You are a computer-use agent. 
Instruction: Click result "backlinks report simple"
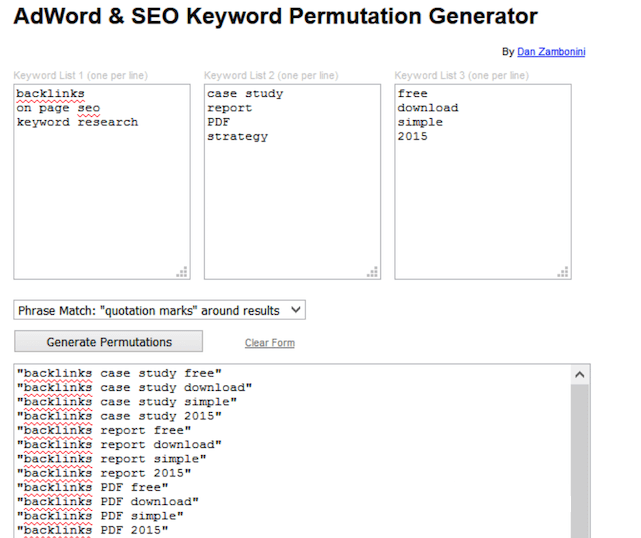(111, 459)
